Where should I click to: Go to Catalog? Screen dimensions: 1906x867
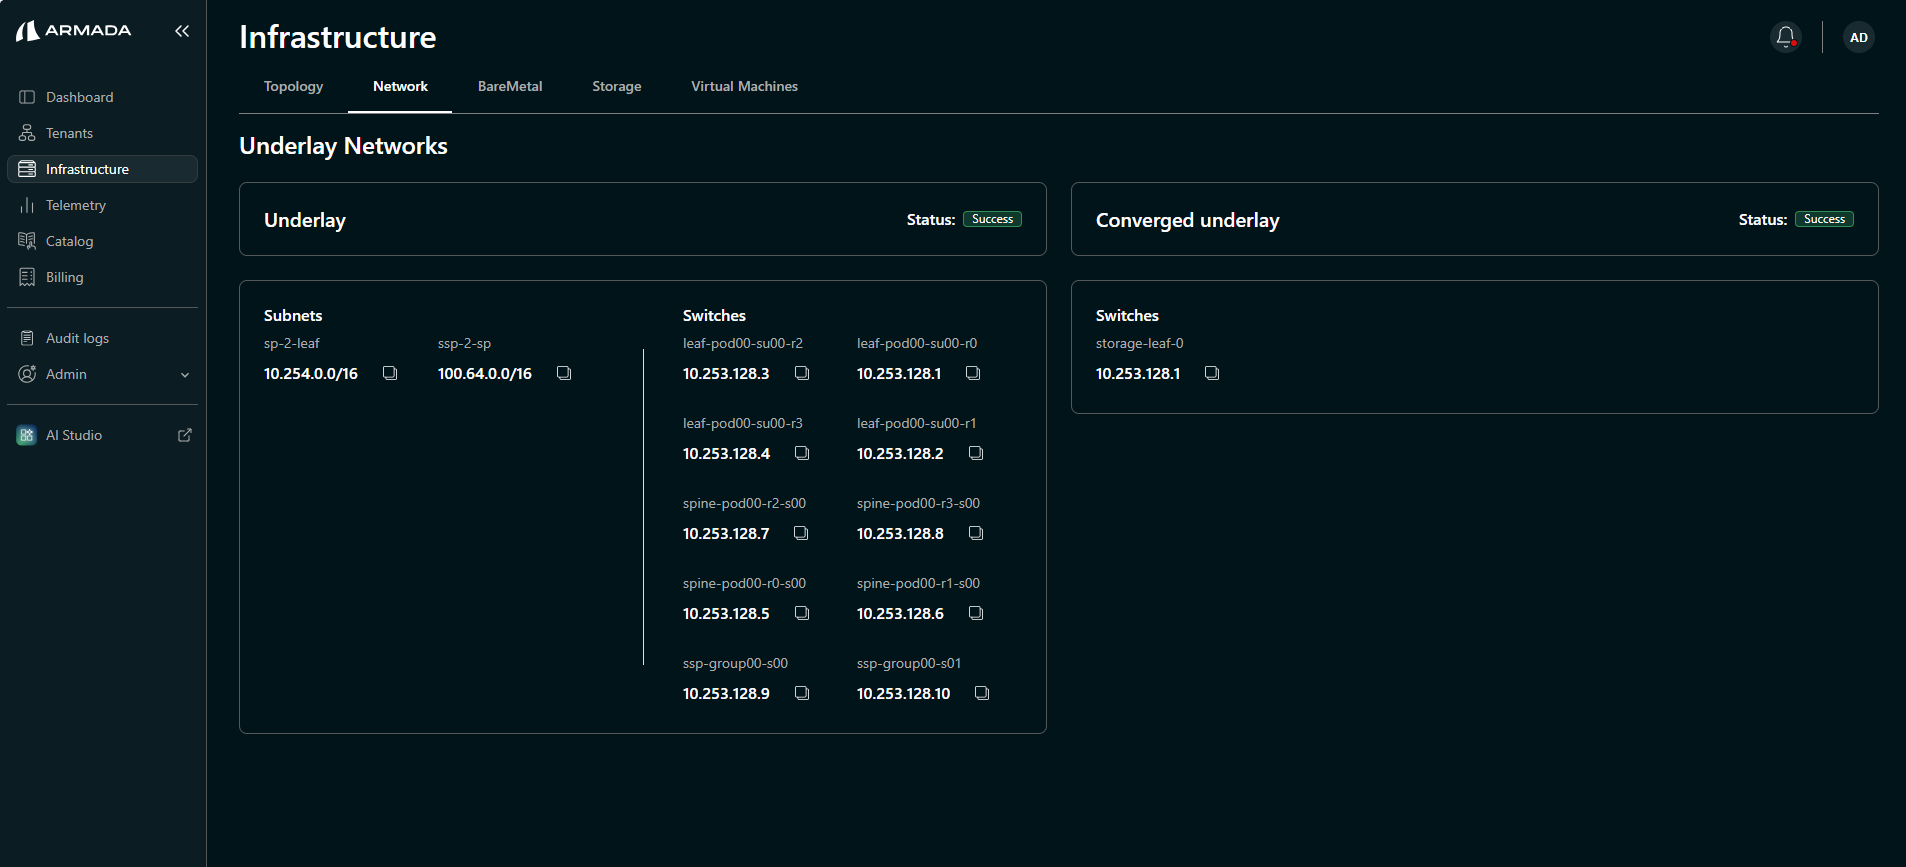(102, 241)
